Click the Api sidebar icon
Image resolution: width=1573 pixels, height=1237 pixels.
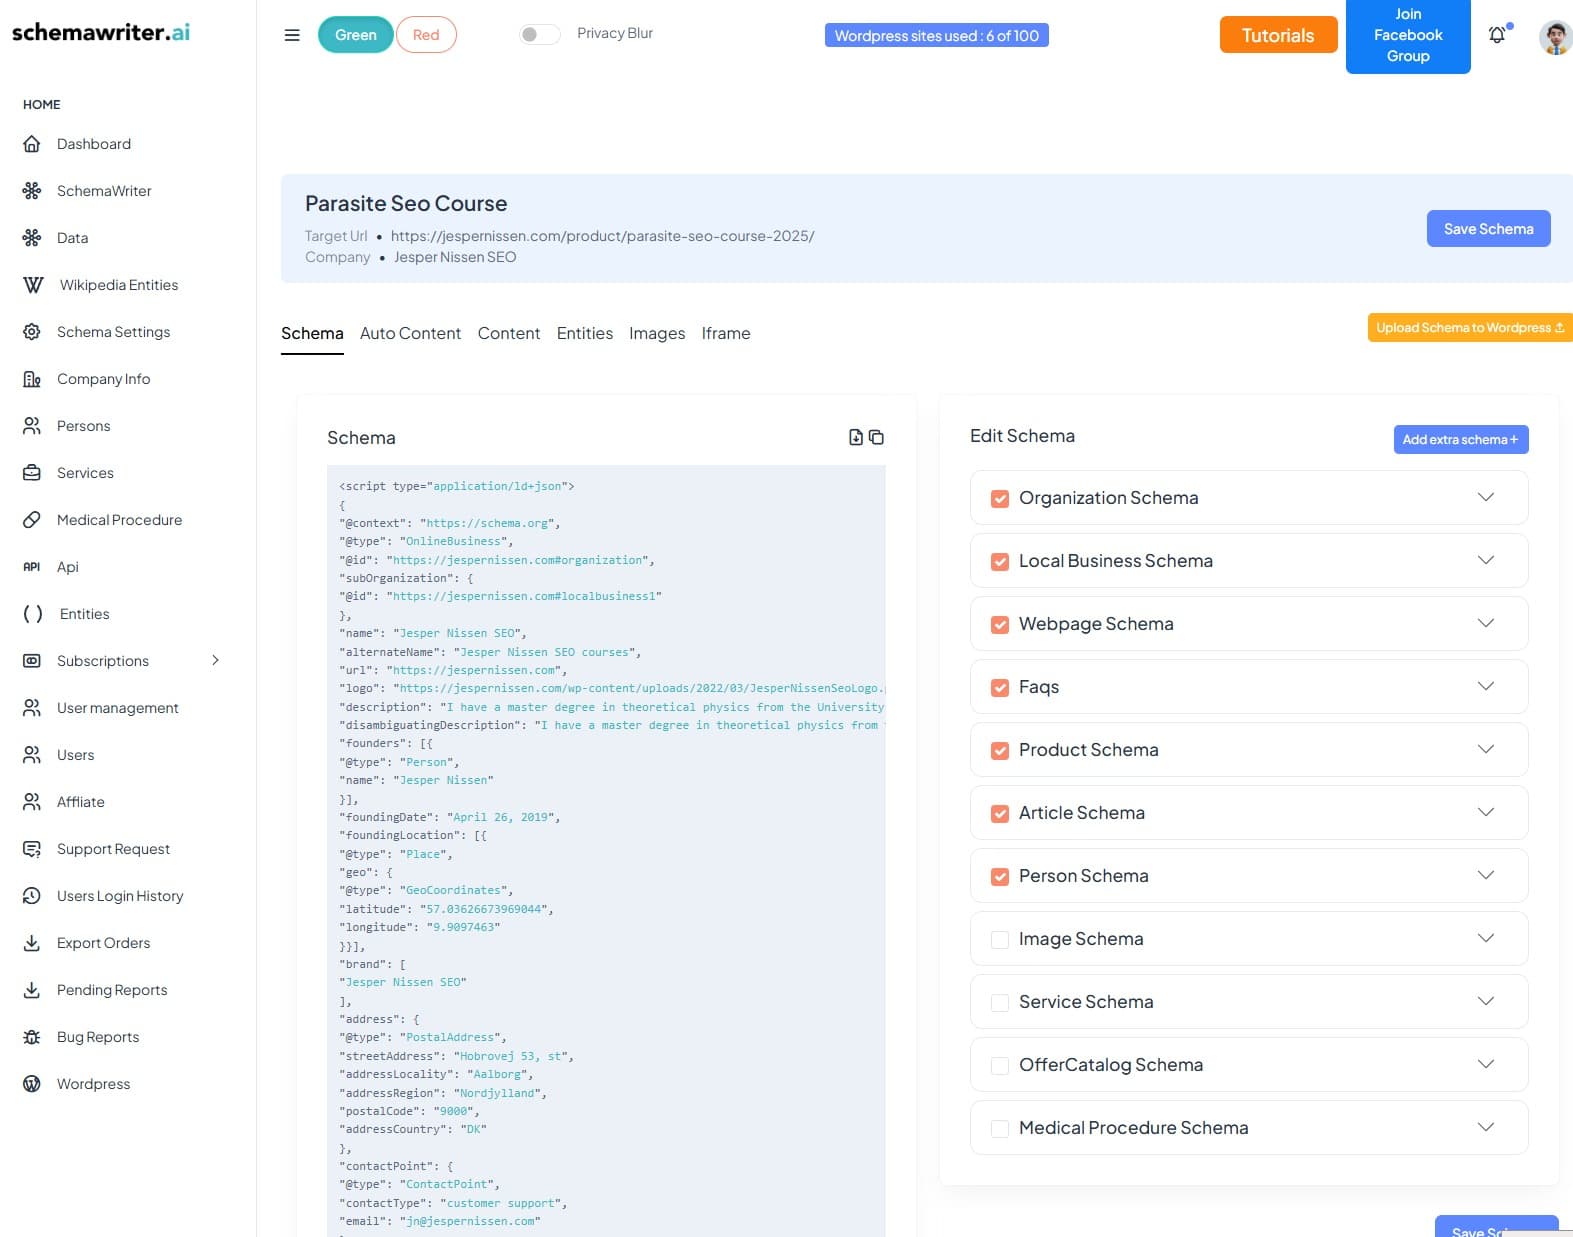click(x=32, y=567)
